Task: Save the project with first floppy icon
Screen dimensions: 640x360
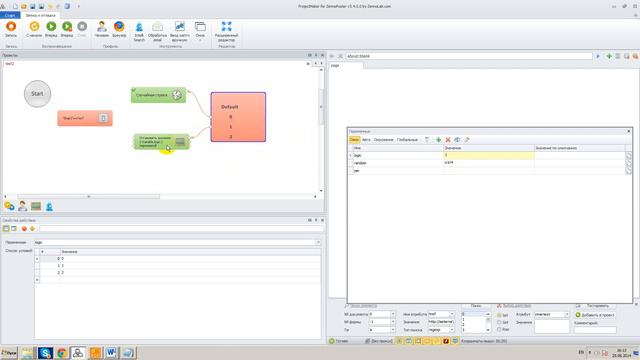Action: 33,7
